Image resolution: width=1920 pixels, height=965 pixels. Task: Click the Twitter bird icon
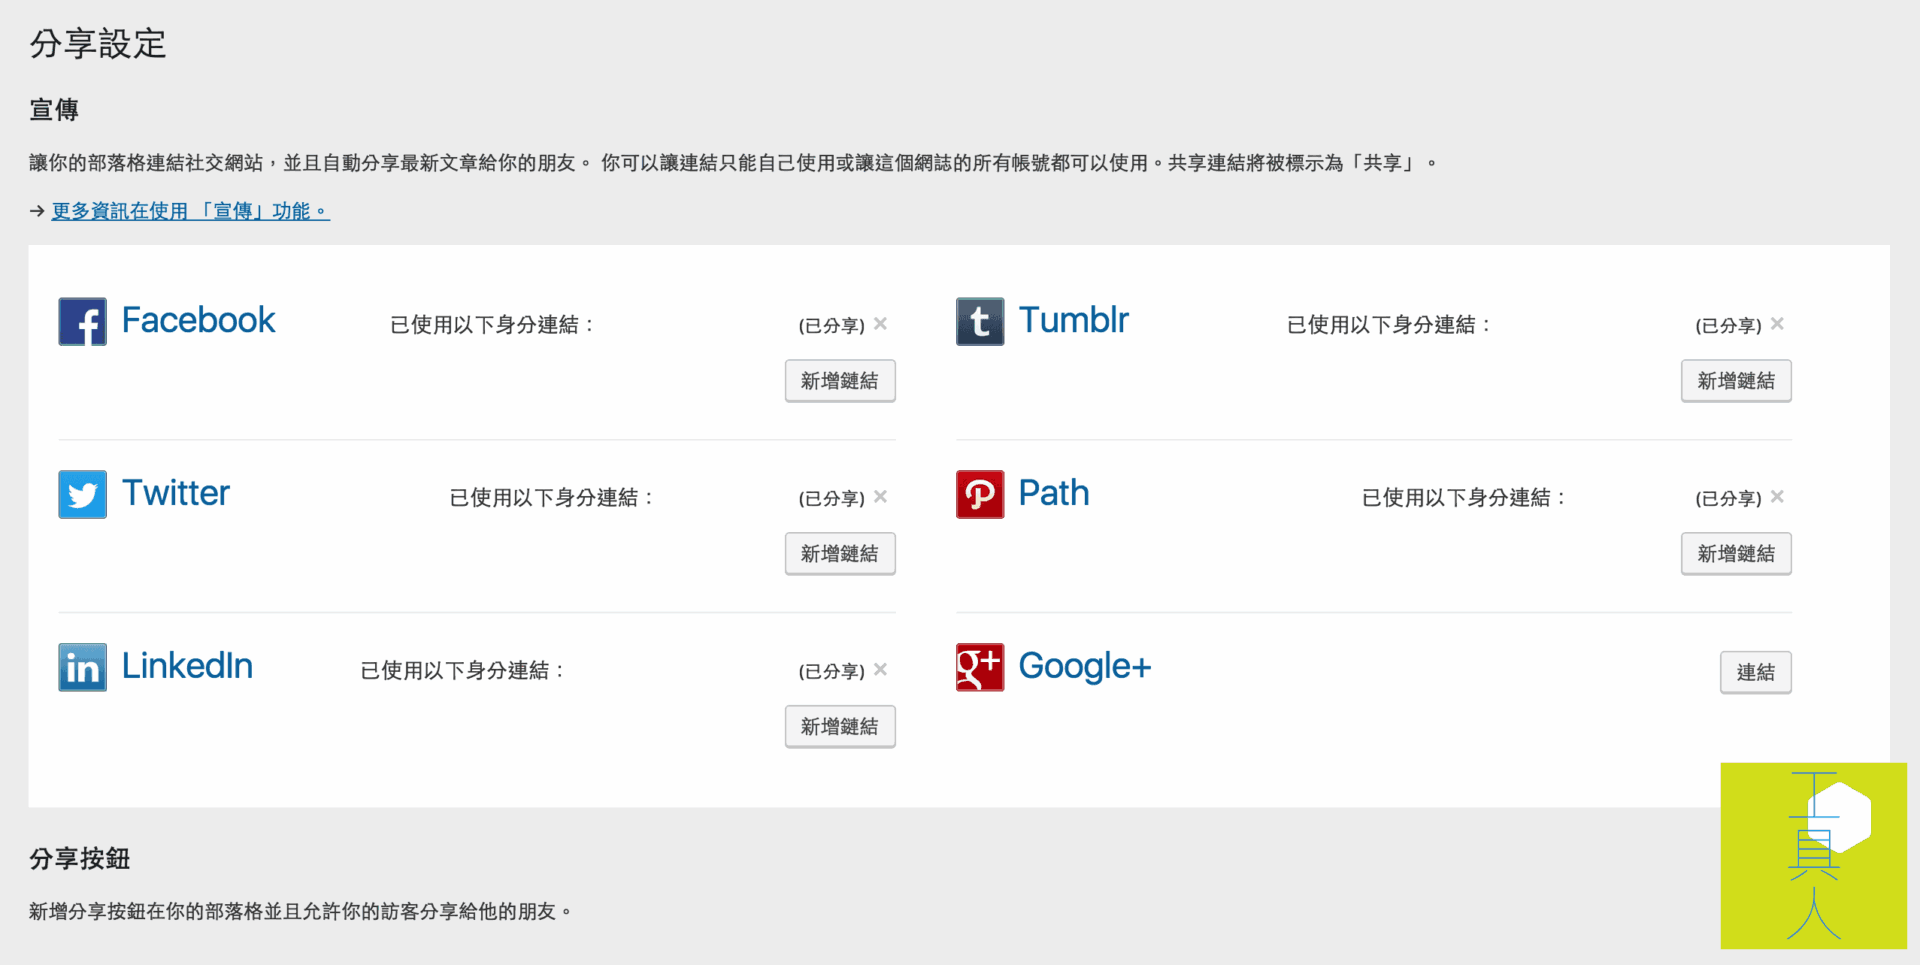pos(83,494)
